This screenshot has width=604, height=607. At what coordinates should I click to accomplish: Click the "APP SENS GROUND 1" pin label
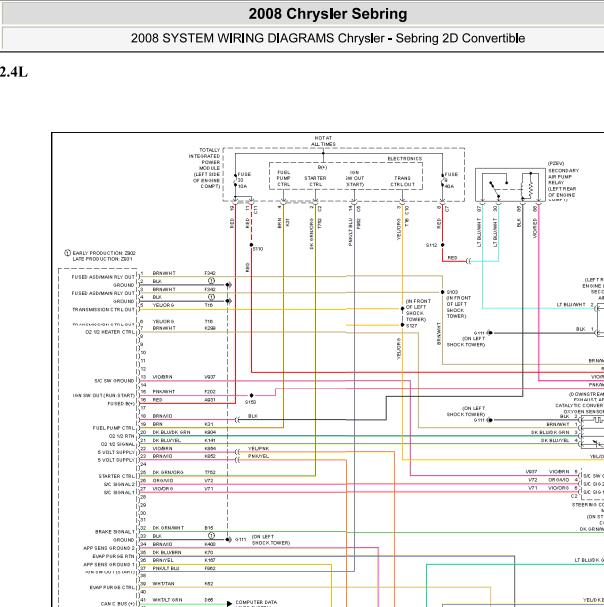109,564
